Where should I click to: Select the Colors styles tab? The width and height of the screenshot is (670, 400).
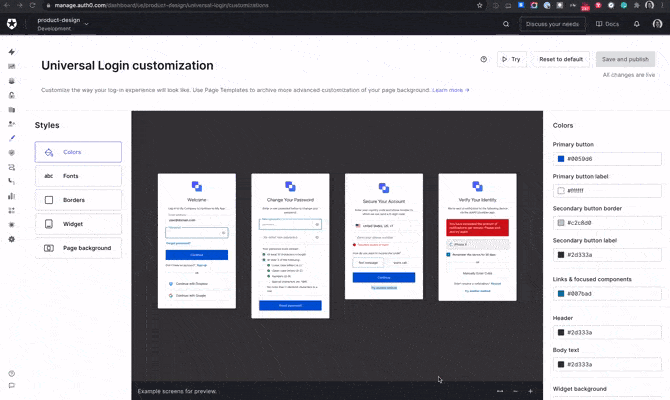78,152
